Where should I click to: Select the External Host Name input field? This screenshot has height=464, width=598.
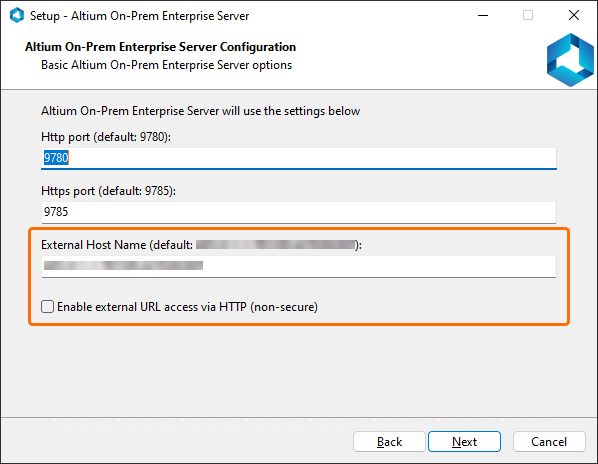[x=299, y=266]
